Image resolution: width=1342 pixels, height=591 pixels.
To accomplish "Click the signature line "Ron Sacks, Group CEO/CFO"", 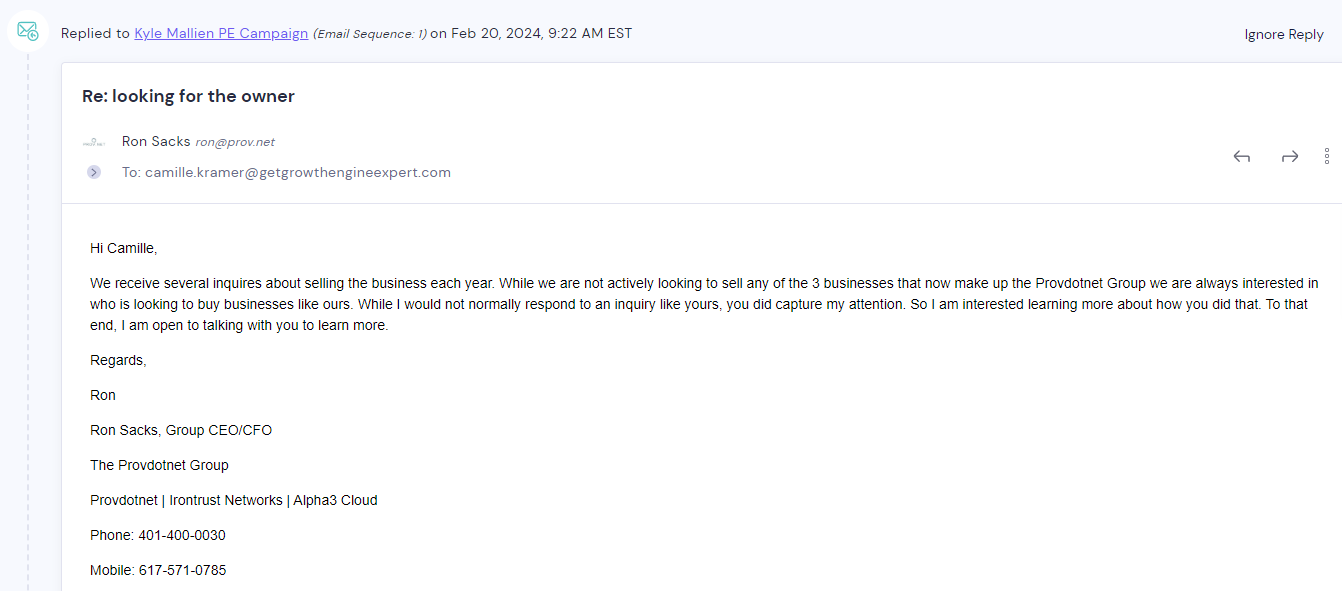I will pyautogui.click(x=181, y=430).
